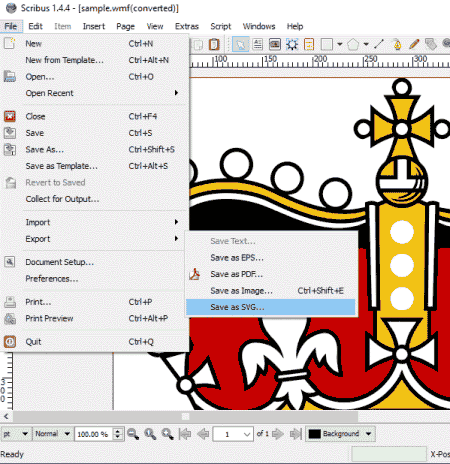Open the 'Normal' preview quality dropdown
Image resolution: width=450 pixels, height=464 pixels.
53,434
